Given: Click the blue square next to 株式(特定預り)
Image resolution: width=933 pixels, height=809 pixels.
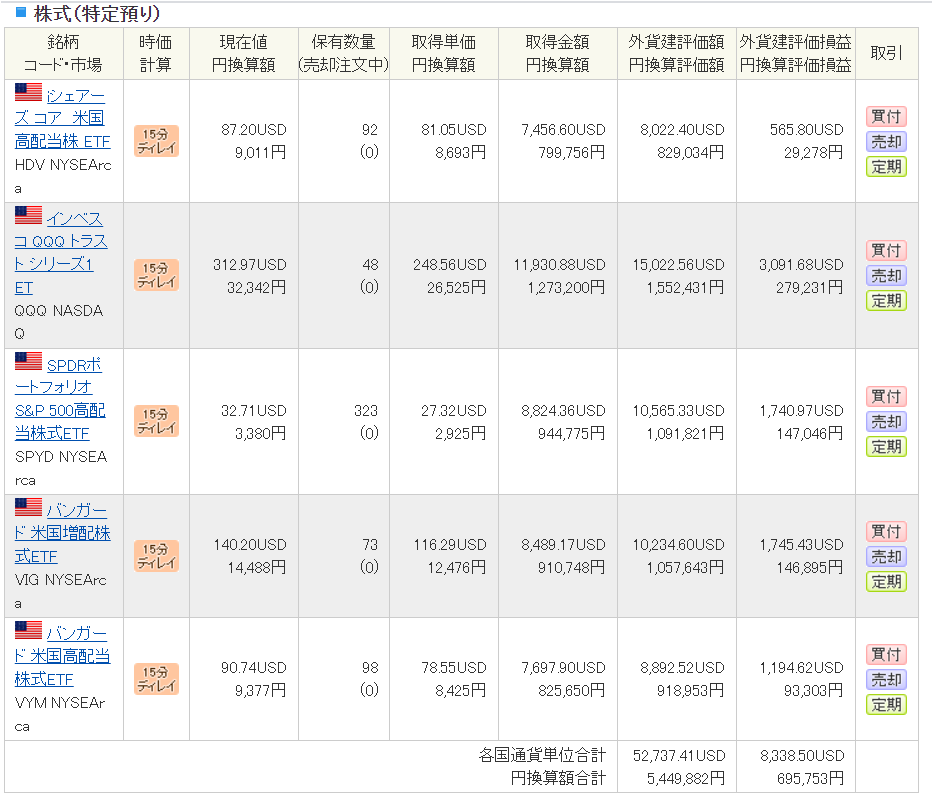Looking at the screenshot, I should [21, 12].
